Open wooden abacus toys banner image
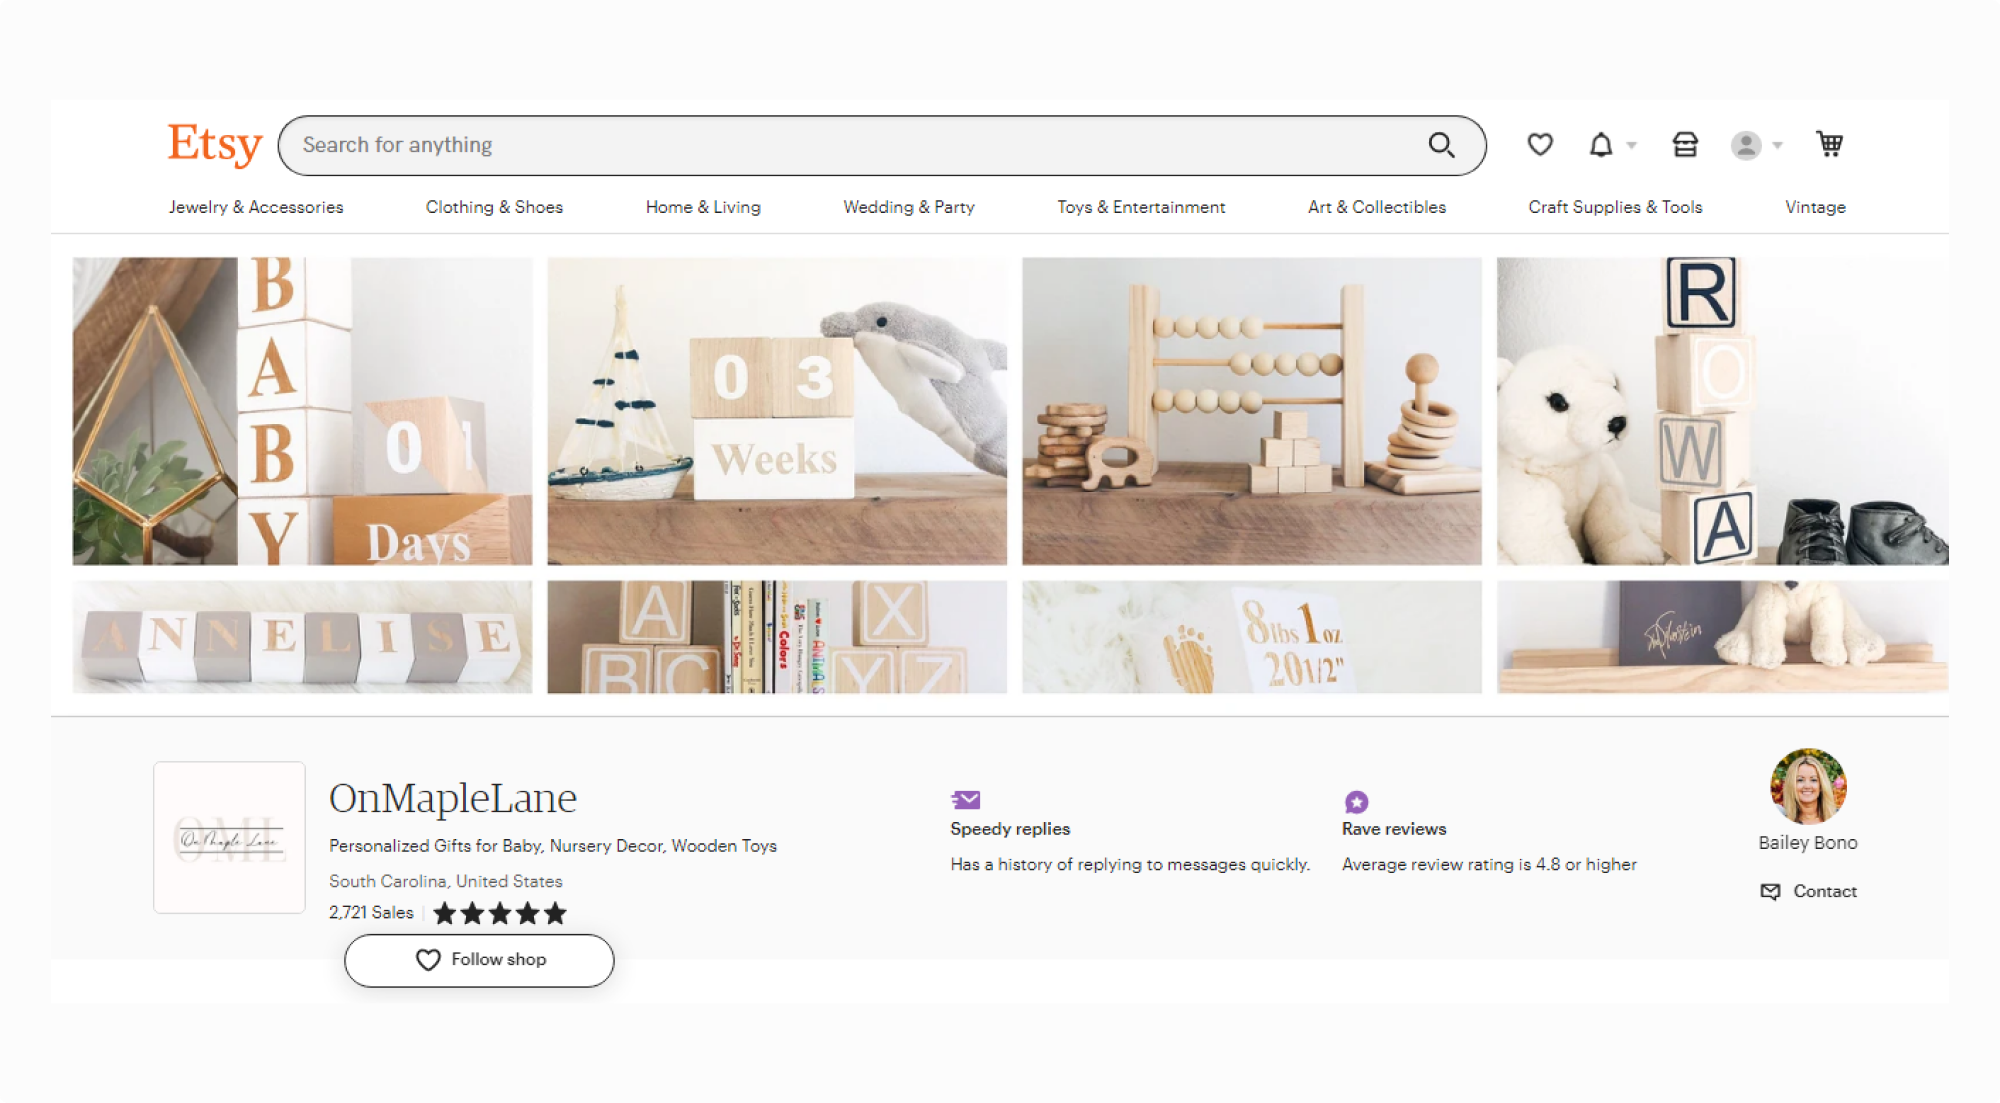2000x1103 pixels. pos(1252,411)
